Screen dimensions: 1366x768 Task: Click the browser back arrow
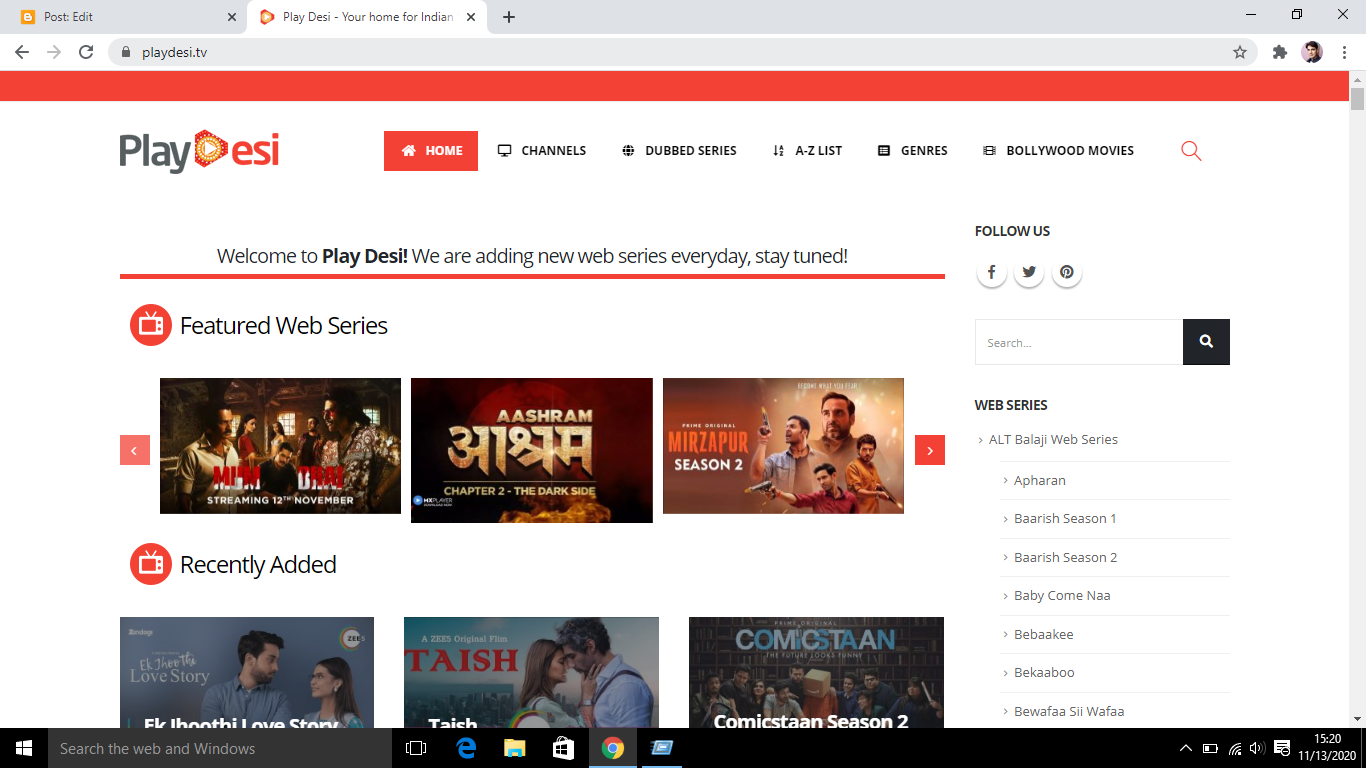(22, 52)
